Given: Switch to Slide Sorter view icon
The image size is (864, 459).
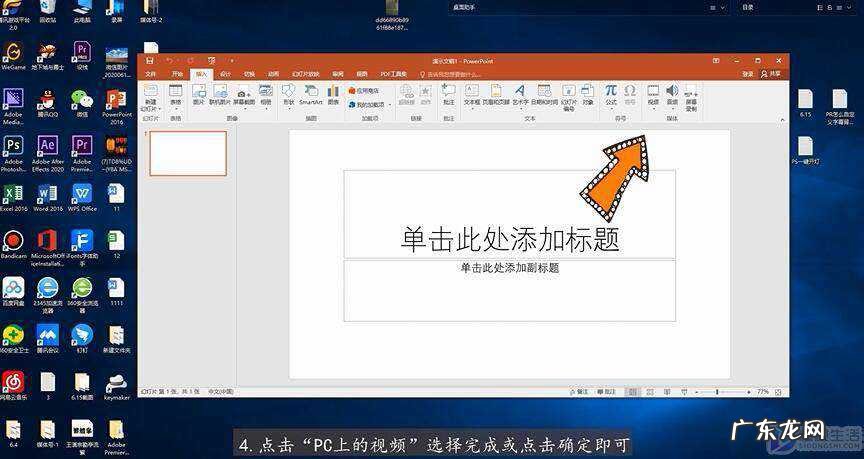Looking at the screenshot, I should [x=650, y=392].
